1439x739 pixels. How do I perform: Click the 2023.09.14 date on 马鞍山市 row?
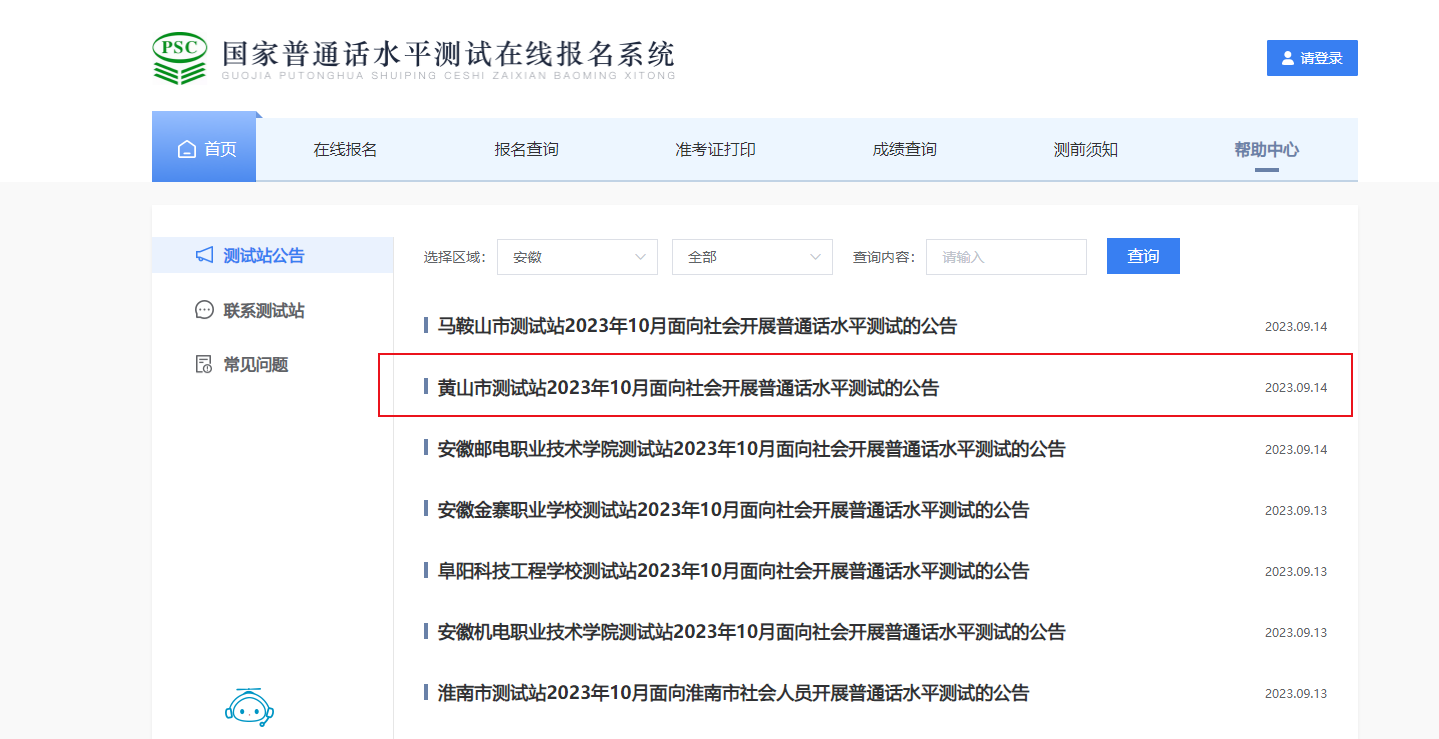pos(1296,327)
